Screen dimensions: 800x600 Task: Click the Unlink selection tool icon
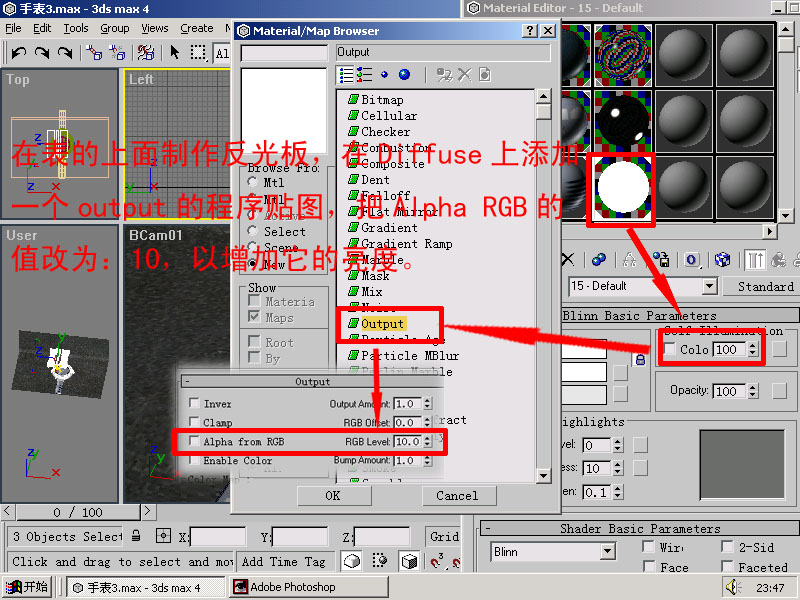point(117,52)
